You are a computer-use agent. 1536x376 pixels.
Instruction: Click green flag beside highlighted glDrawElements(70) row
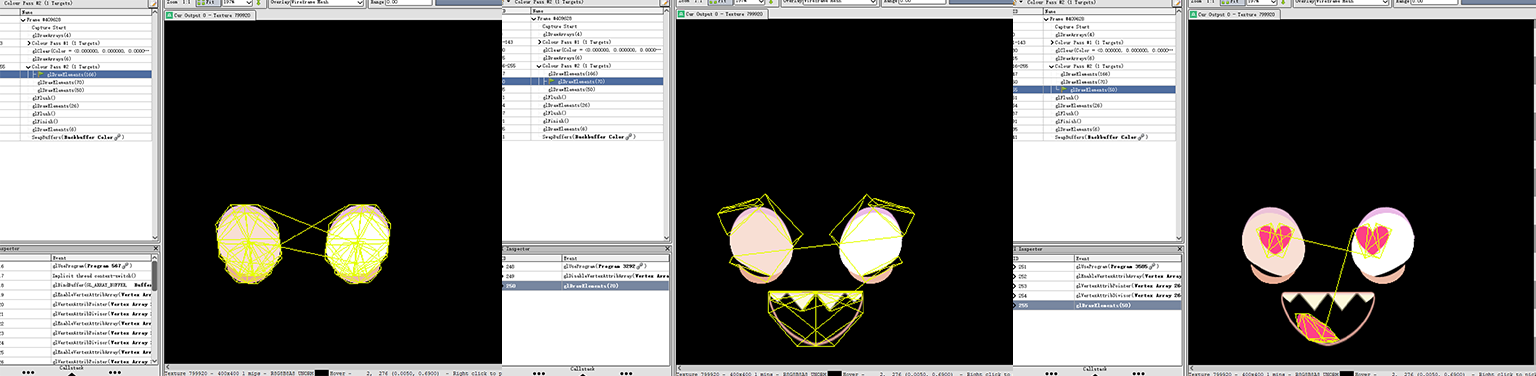551,81
